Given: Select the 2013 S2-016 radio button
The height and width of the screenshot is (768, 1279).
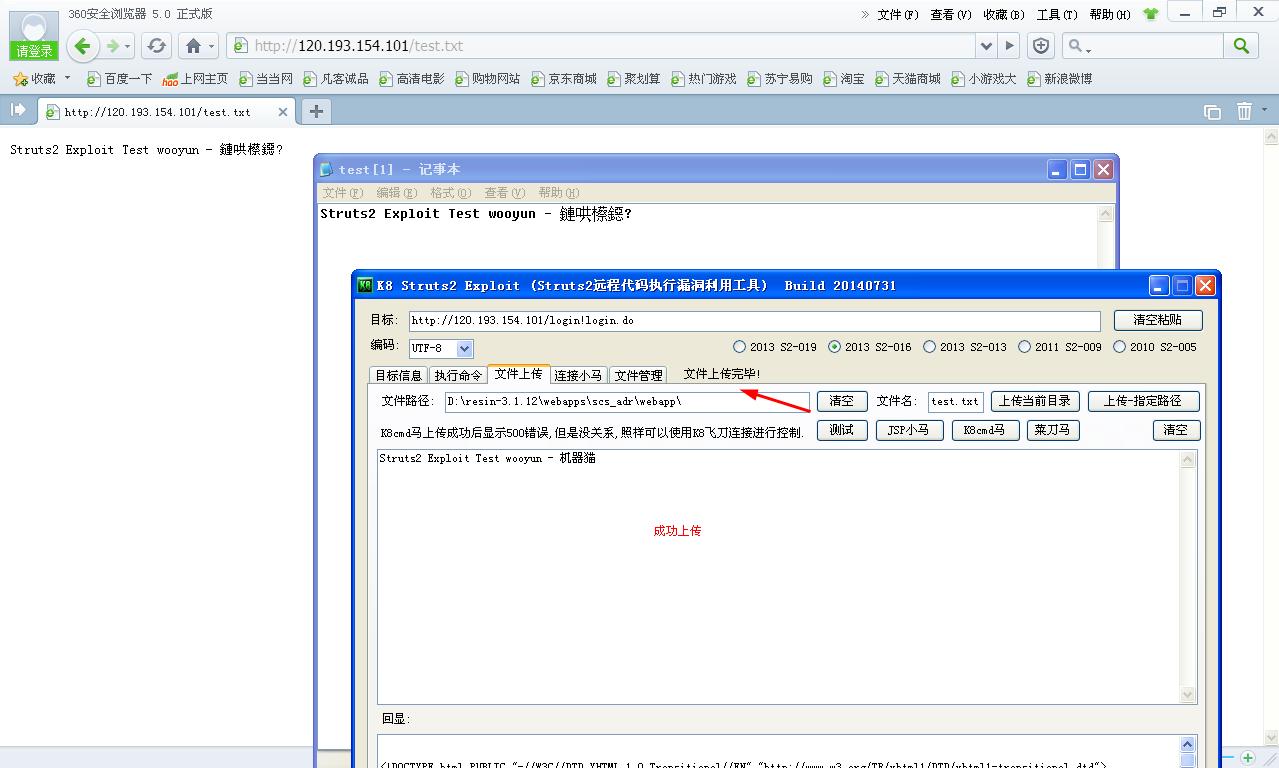Looking at the screenshot, I should pos(835,347).
